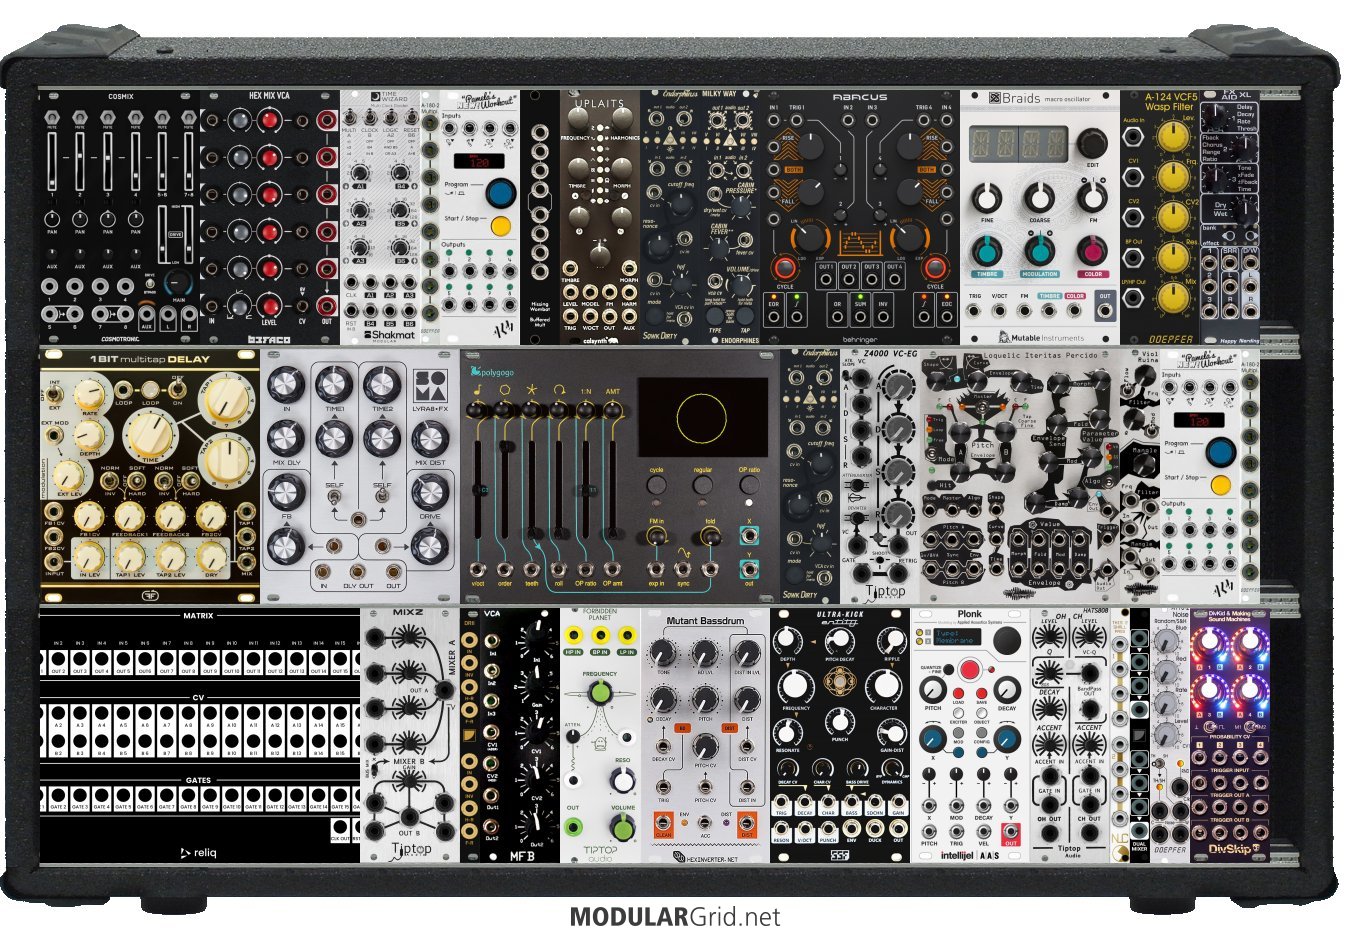1351x938 pixels.
Task: Click the Abacus INV jack
Action: [x=884, y=315]
